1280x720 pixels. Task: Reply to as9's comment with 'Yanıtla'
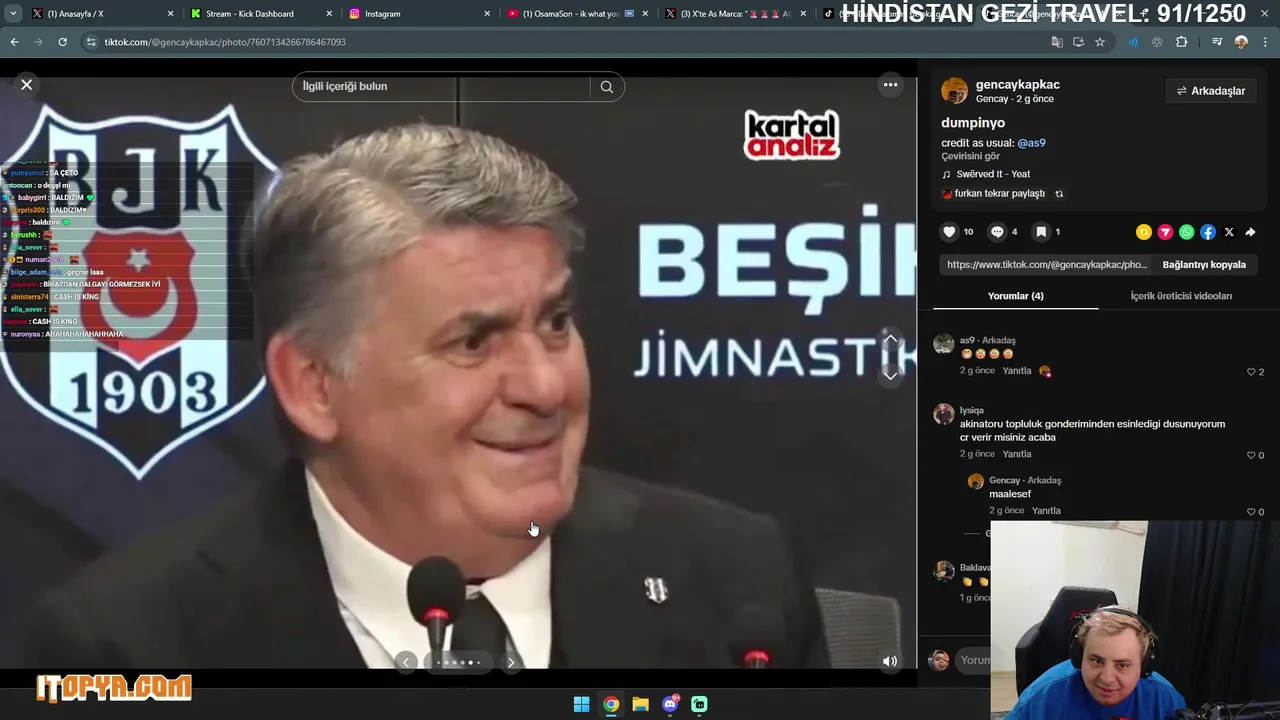click(1017, 371)
